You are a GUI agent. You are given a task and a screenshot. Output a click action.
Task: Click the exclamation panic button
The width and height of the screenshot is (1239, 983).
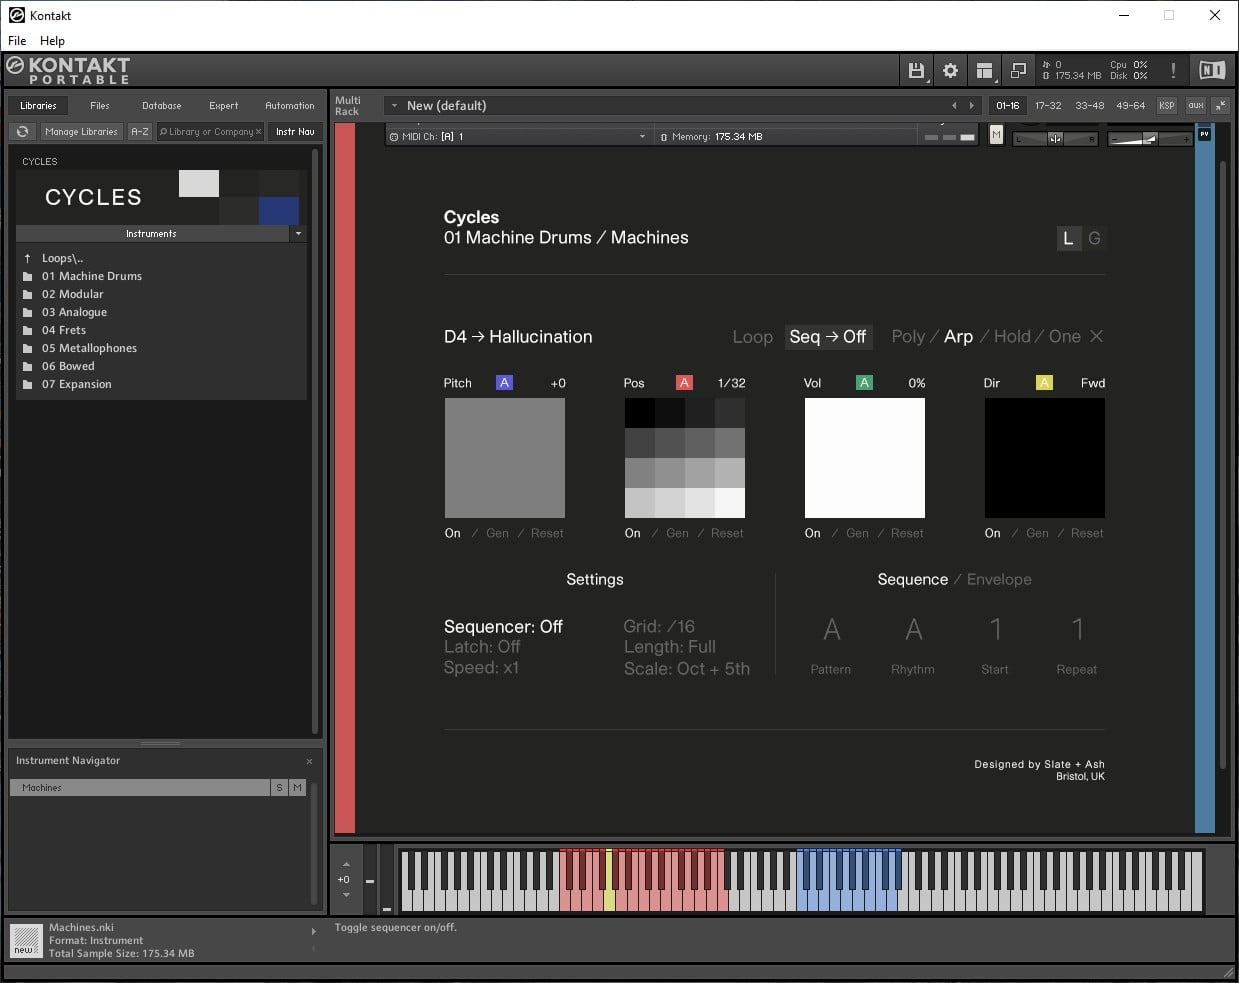(1173, 70)
